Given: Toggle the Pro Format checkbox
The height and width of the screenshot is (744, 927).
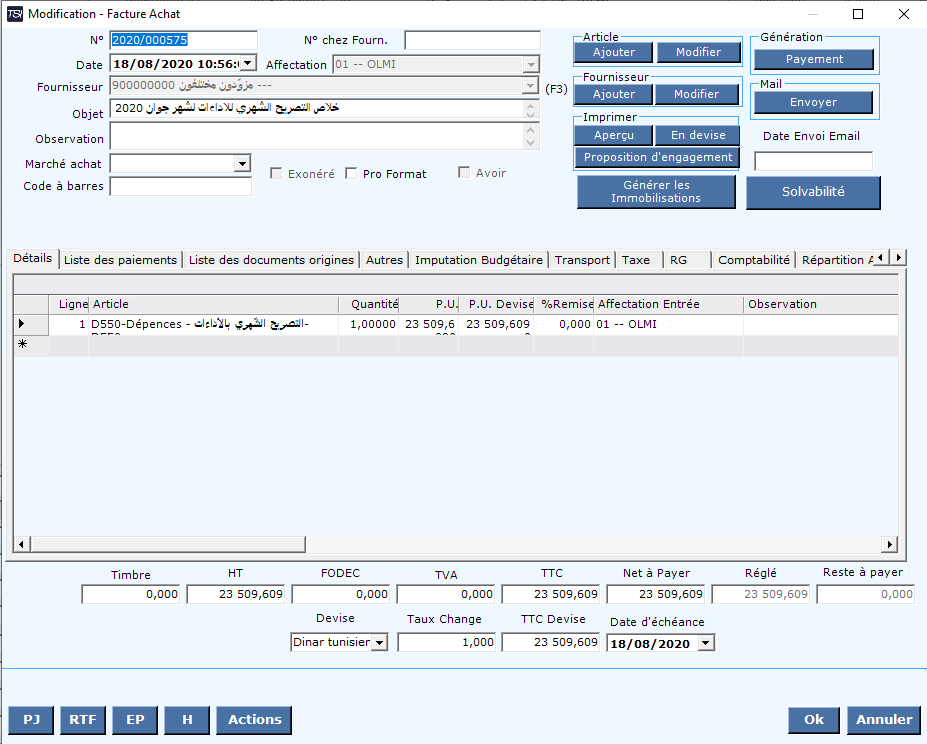Looking at the screenshot, I should [x=351, y=174].
